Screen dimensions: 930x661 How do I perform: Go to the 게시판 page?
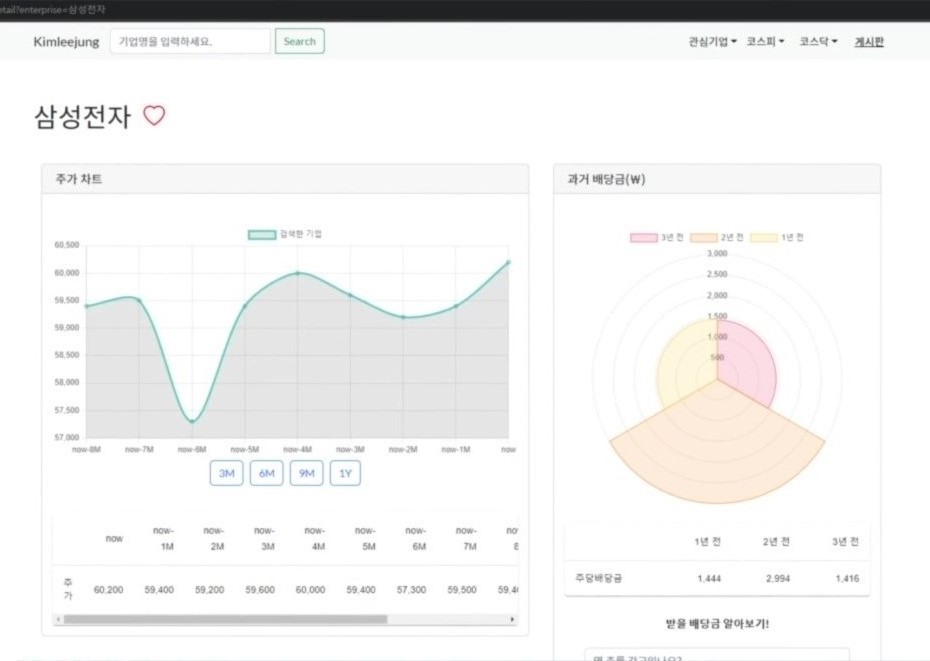[869, 42]
